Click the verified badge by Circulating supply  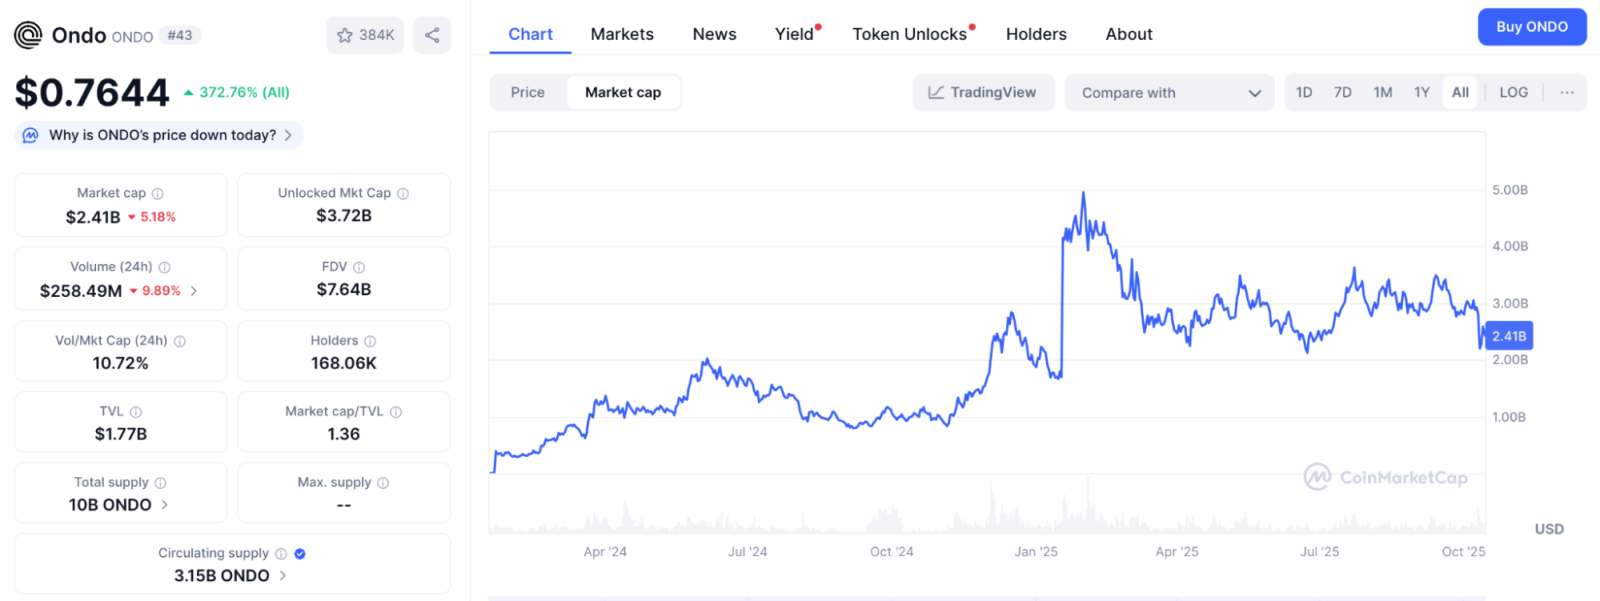pyautogui.click(x=300, y=554)
